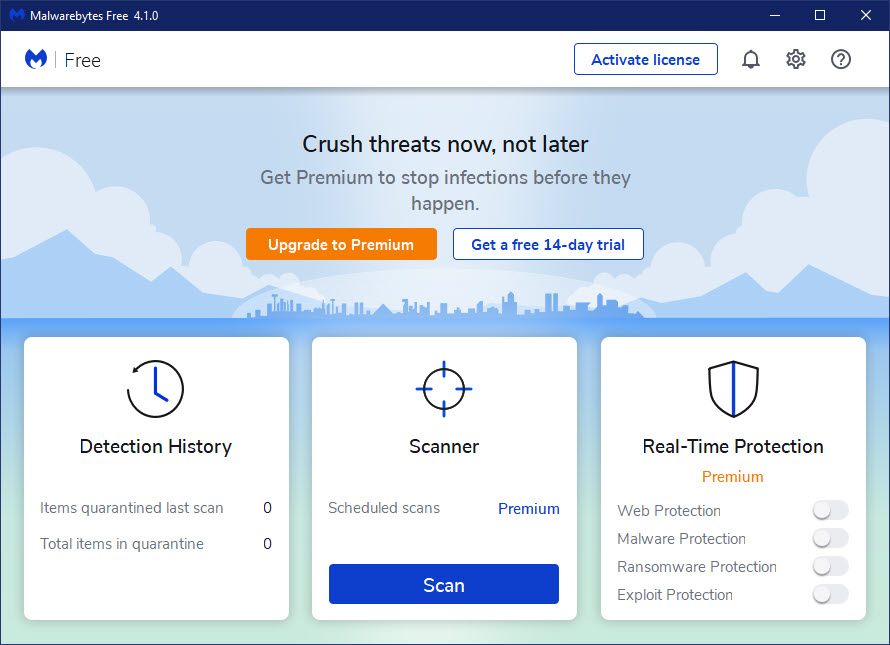Start a scan with the Scan button
The image size is (890, 645).
[x=444, y=585]
